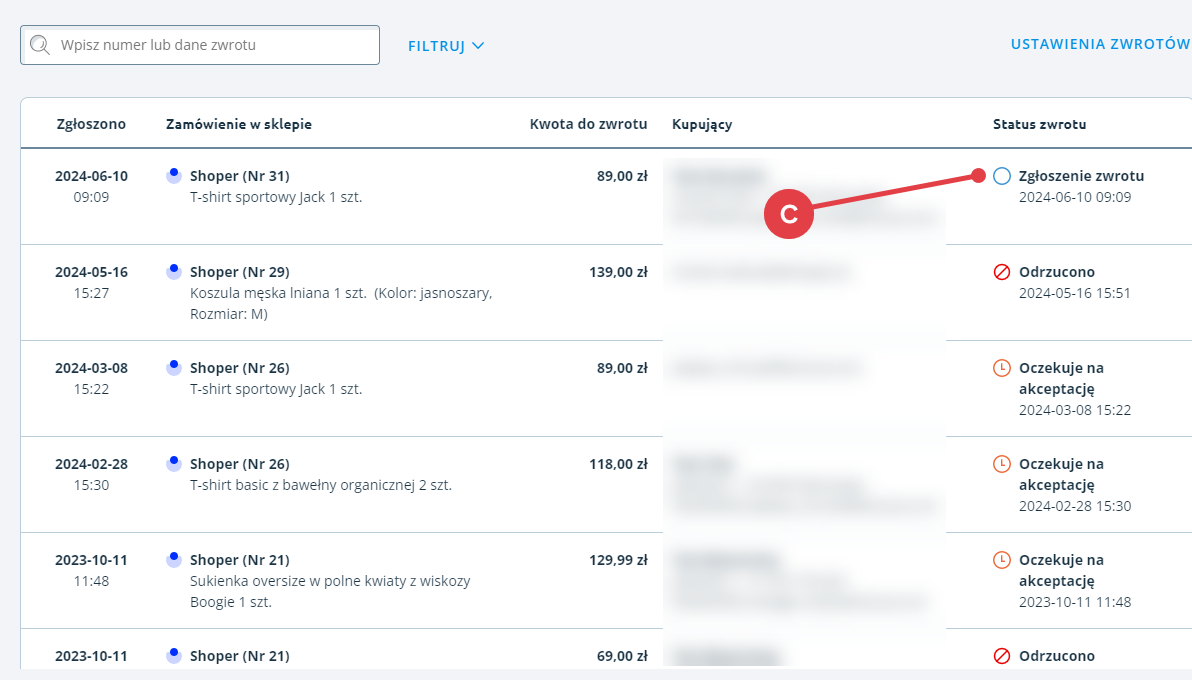Focus the return number search field

(x=200, y=45)
